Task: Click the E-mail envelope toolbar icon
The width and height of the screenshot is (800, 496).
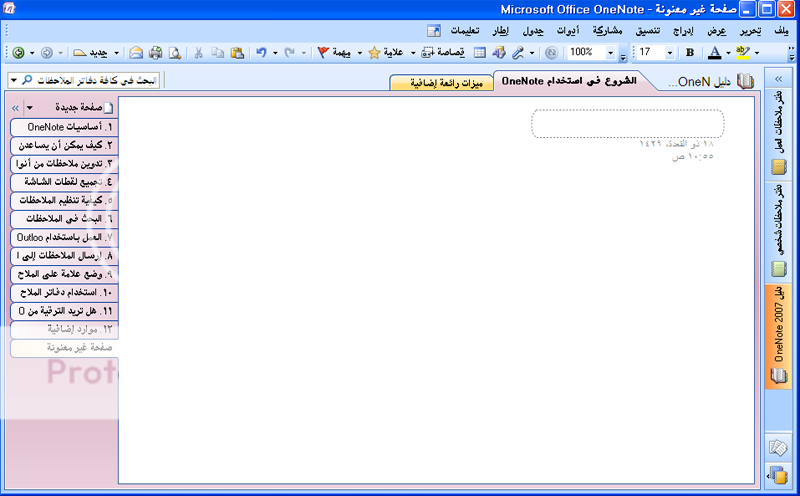Action: click(x=136, y=53)
